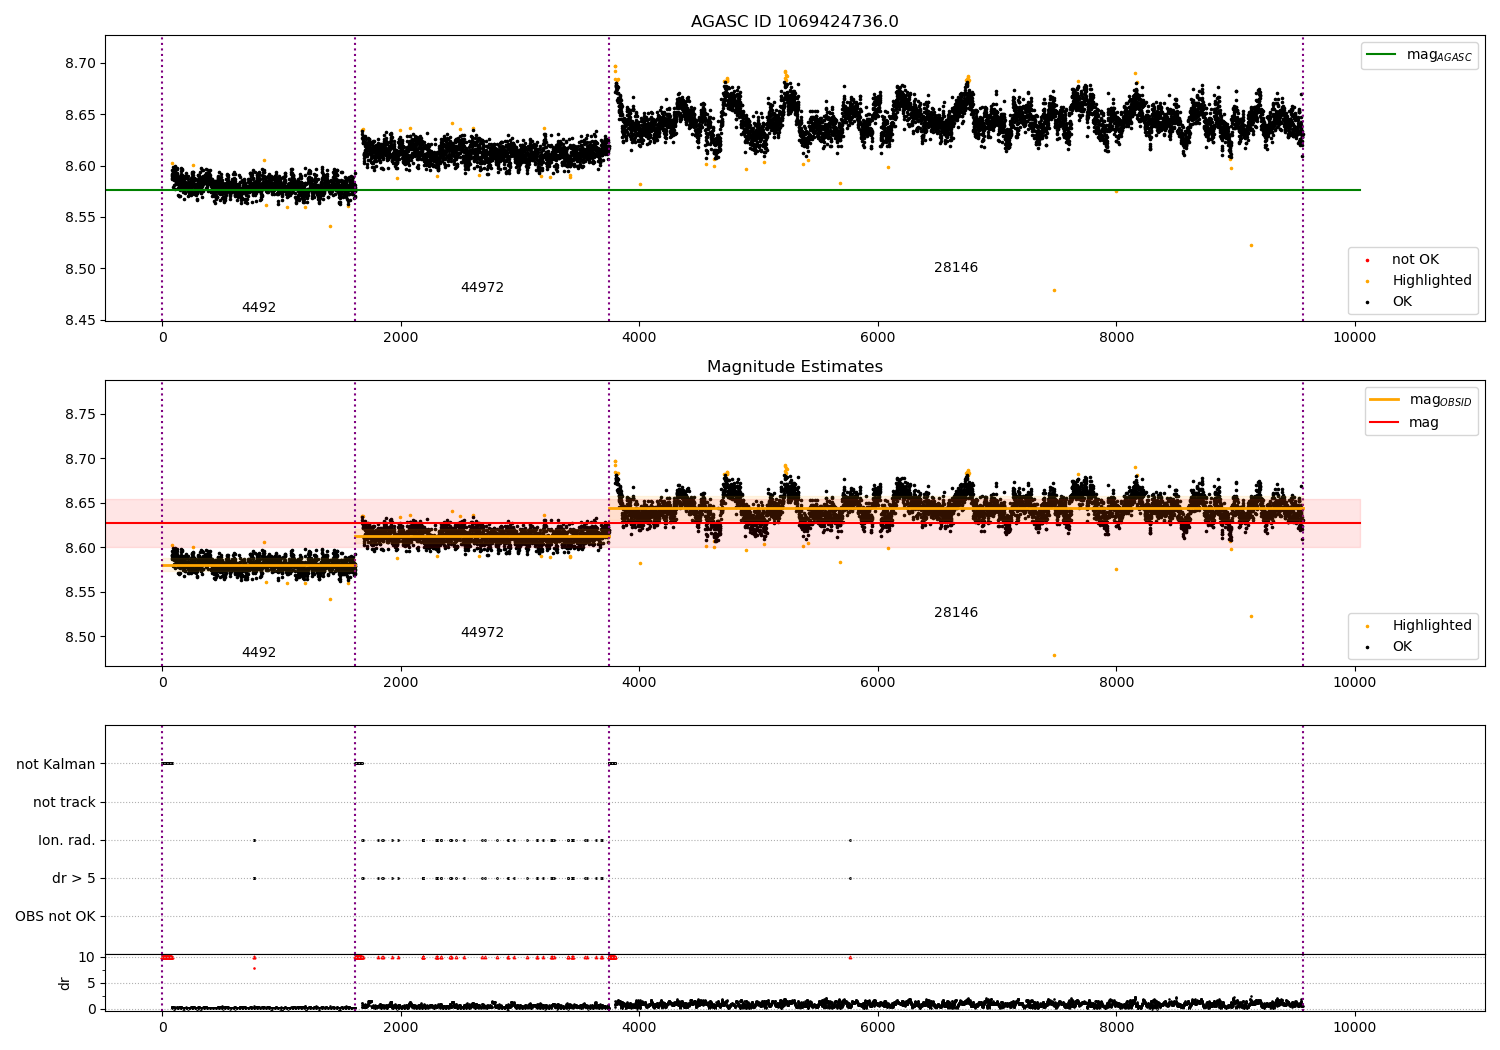Screen dimensions: 1500x1050
Task: Click x-tick '8000' under the top plot
Action: (x=1116, y=337)
